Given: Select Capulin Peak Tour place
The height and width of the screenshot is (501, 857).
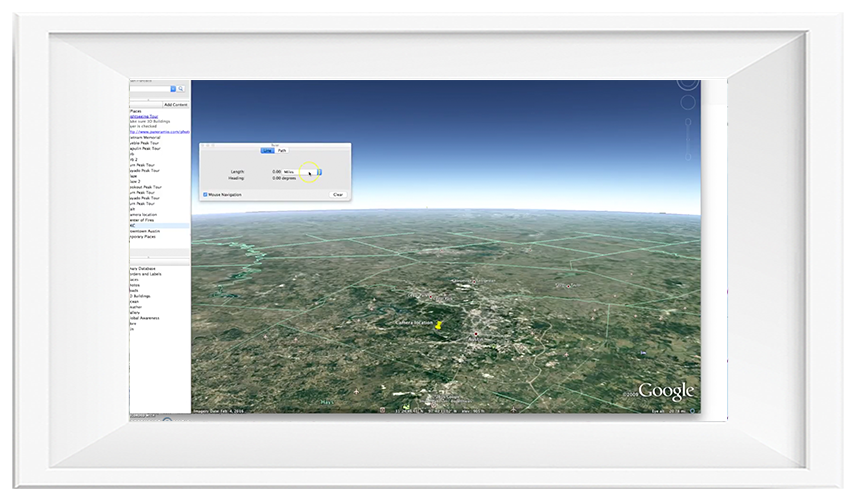Looking at the screenshot, I should click(x=145, y=149).
